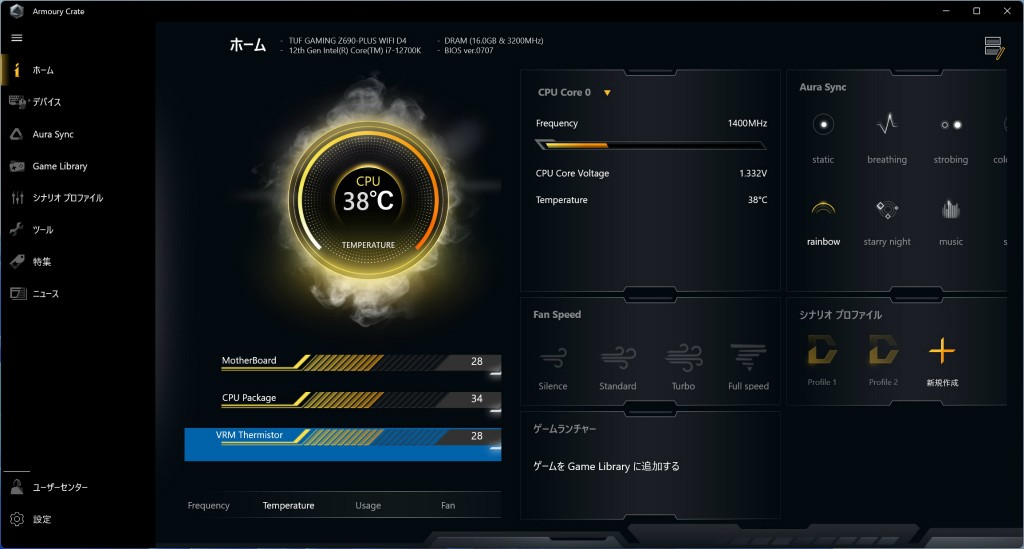Select the VRM Thermistor temperature row
Image resolution: width=1024 pixels, height=549 pixels.
point(343,445)
